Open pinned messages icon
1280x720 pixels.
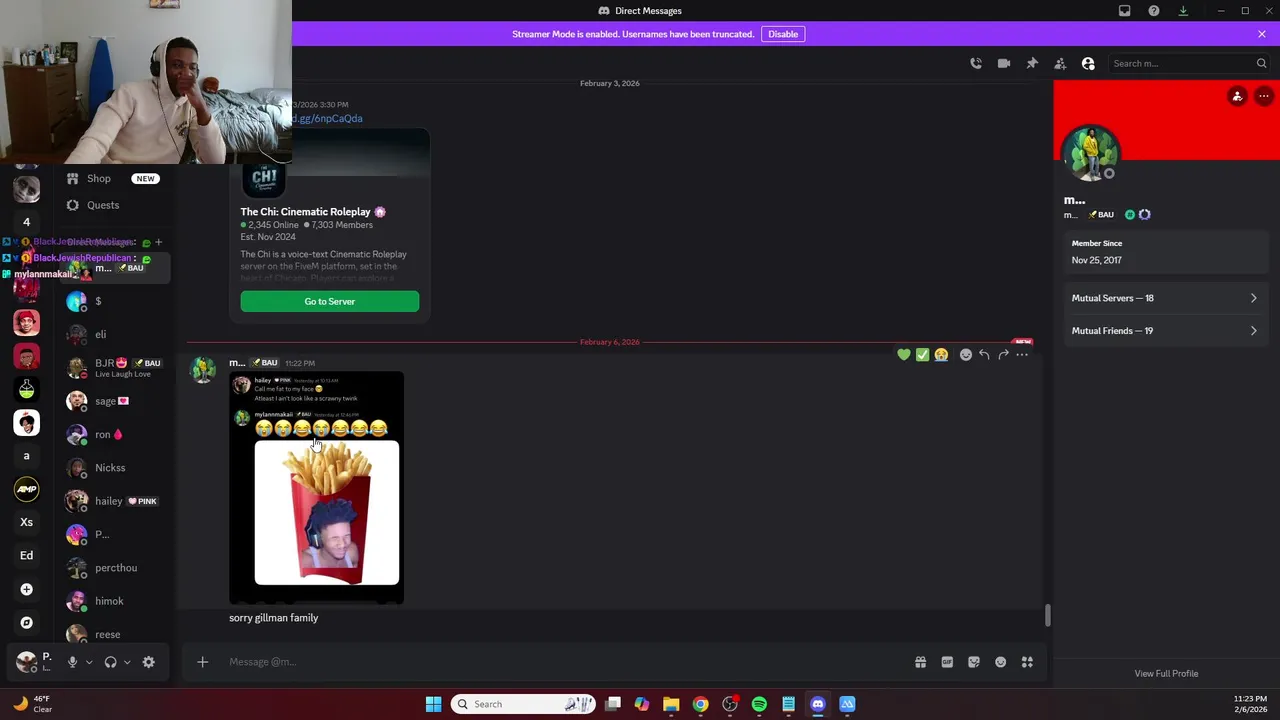(1032, 63)
